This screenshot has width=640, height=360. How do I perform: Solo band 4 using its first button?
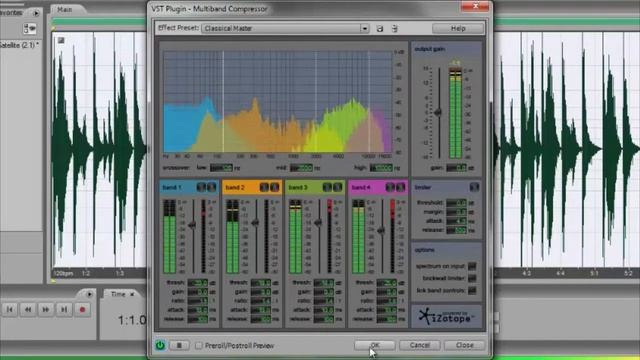(x=390, y=187)
